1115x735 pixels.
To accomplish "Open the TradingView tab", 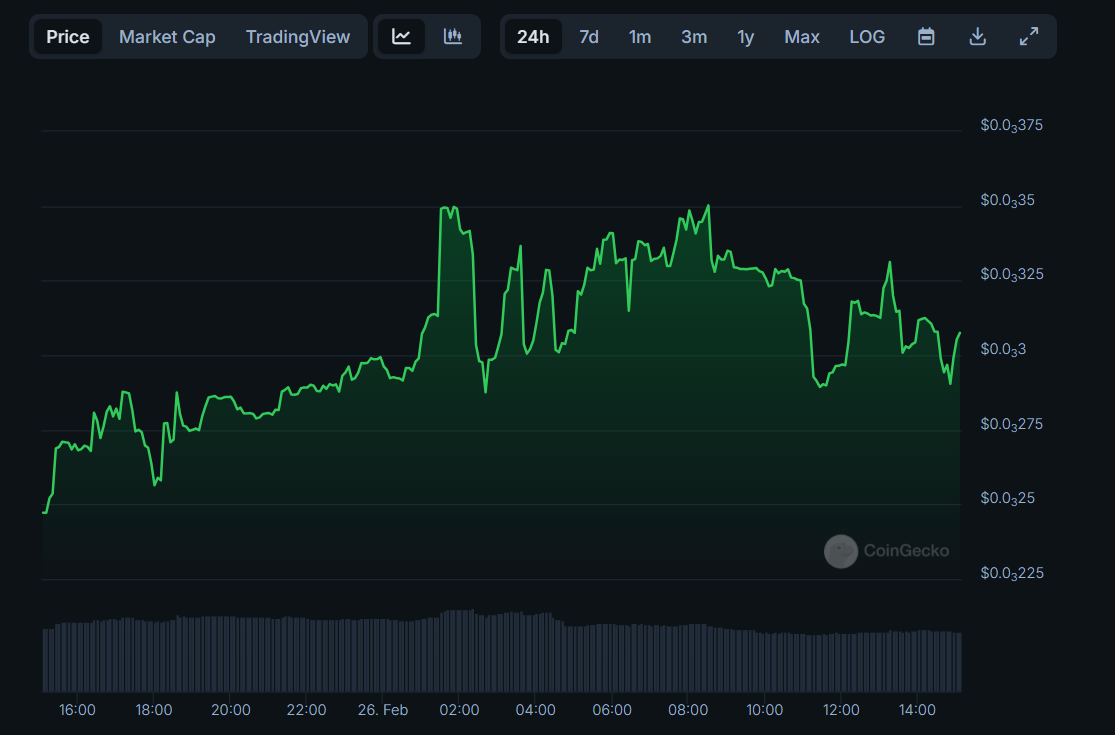I will point(298,37).
